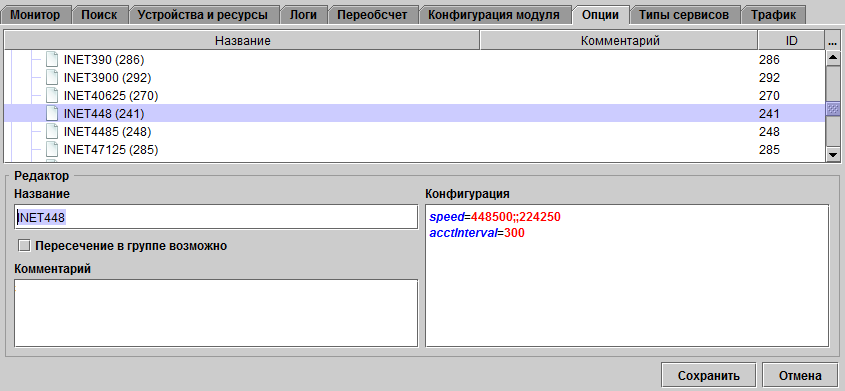Screen dimensions: 845x391
Task: Click the scrollbar up arrow
Action: [x=833, y=57]
